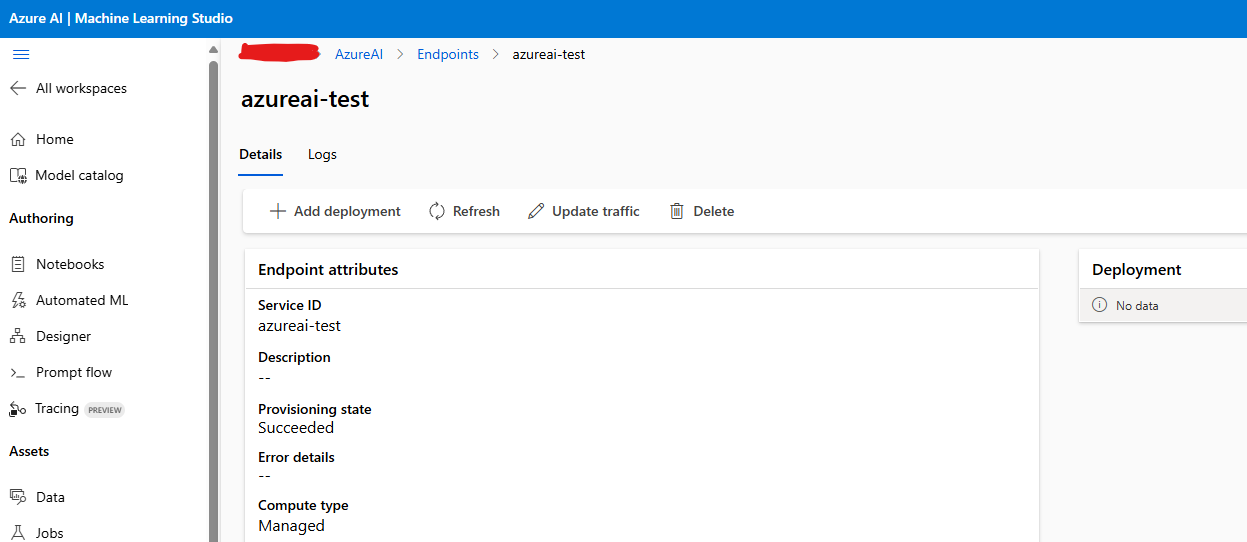Click the back arrow beside All workspaces
This screenshot has height=542, width=1247.
tap(18, 88)
